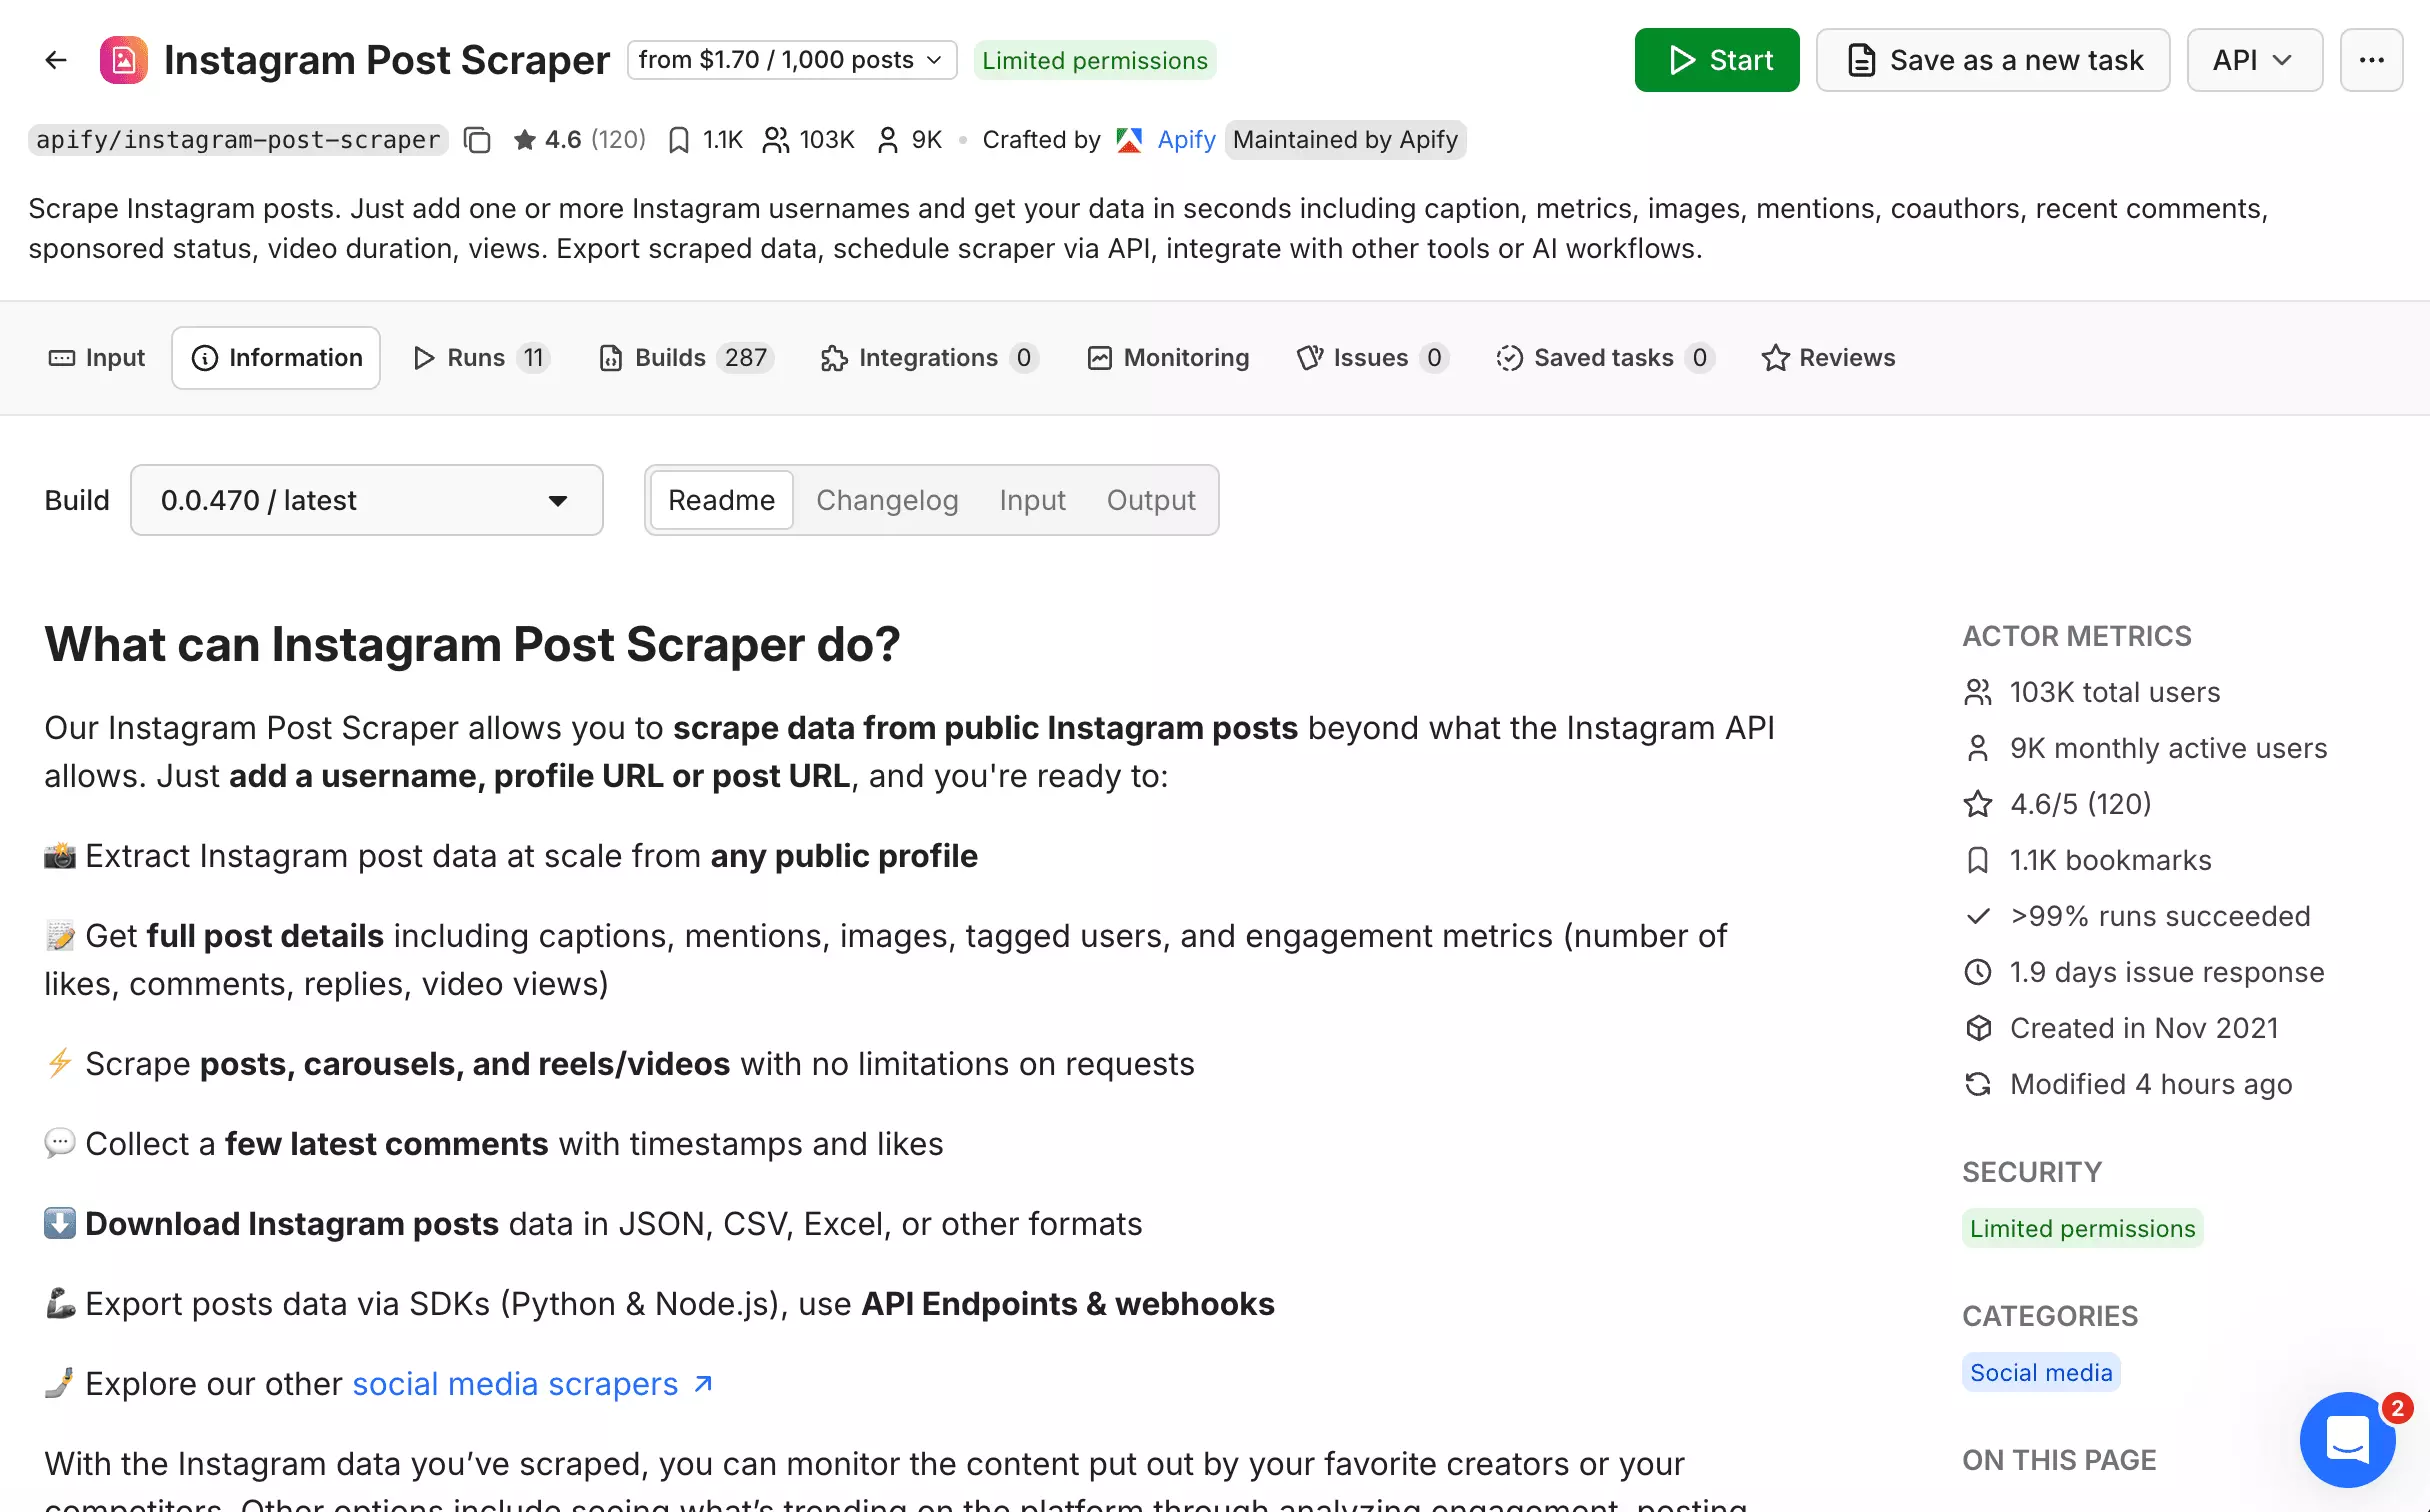Click the '1.9 days issue response' text
The height and width of the screenshot is (1512, 2430).
[2167, 972]
